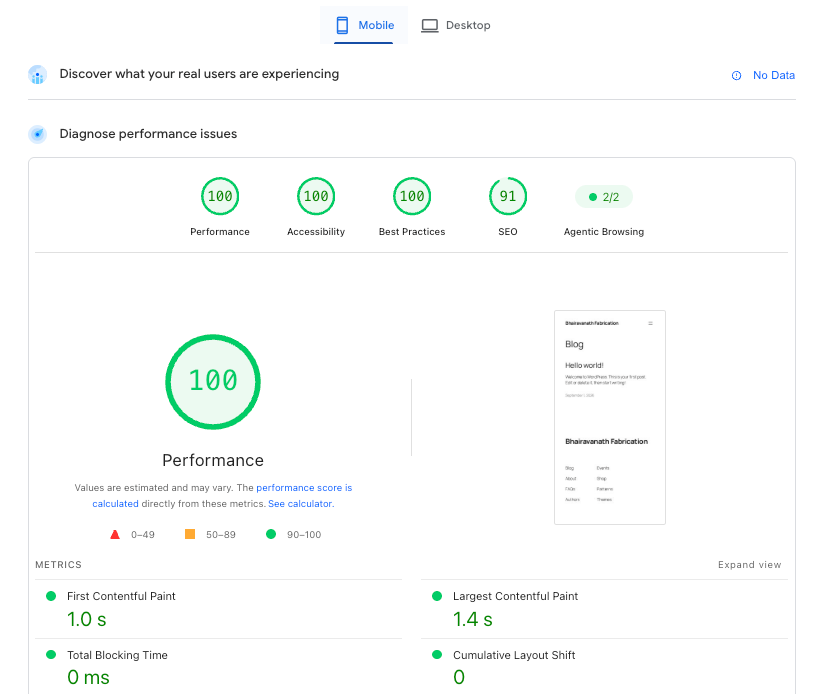Click the red triangle 0–49 legend icon
Image resolution: width=824 pixels, height=694 pixels.
tap(115, 534)
